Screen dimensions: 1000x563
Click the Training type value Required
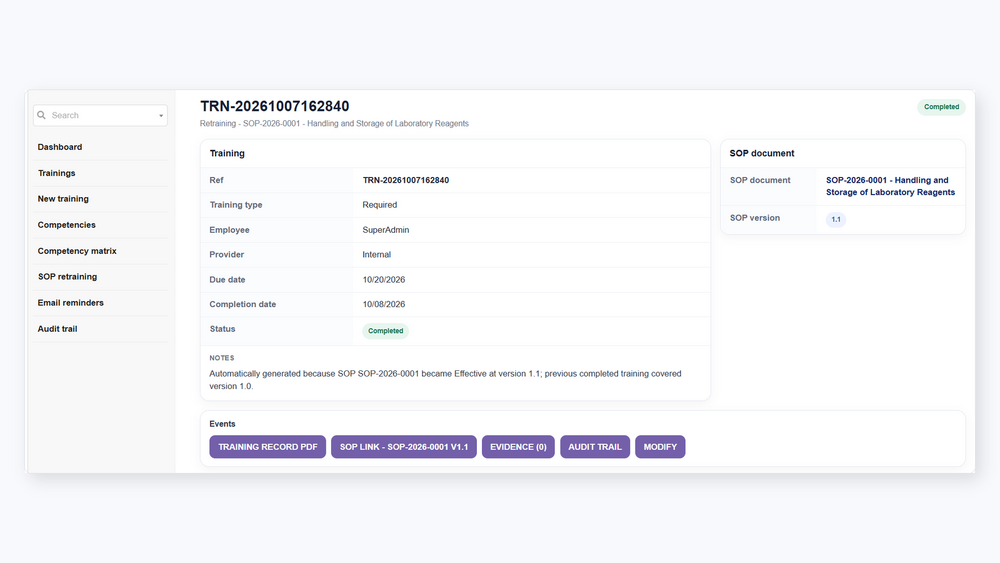379,205
